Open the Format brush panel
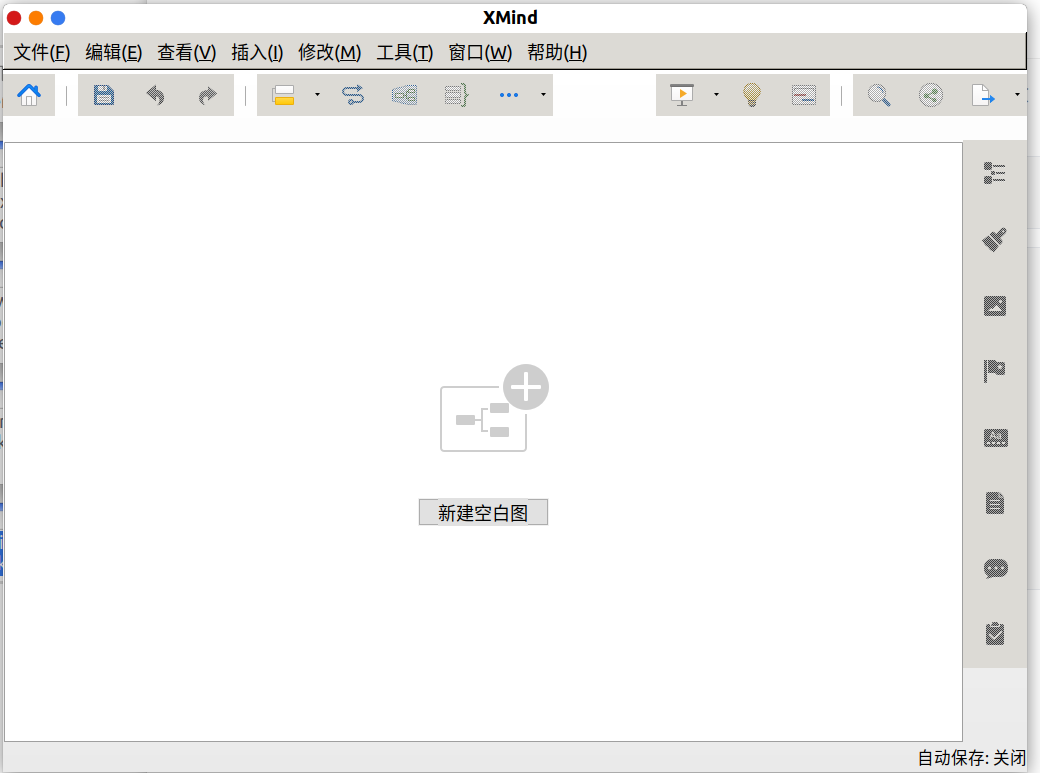The image size is (1040, 773). click(x=994, y=240)
